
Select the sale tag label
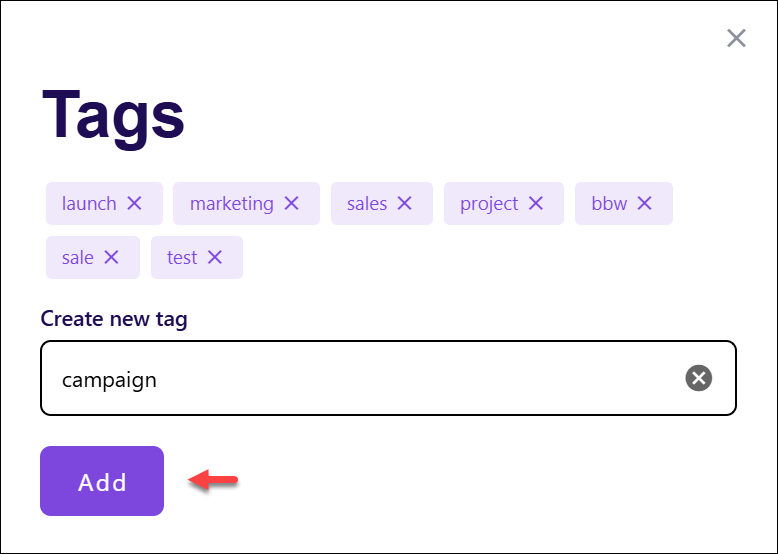coord(77,257)
